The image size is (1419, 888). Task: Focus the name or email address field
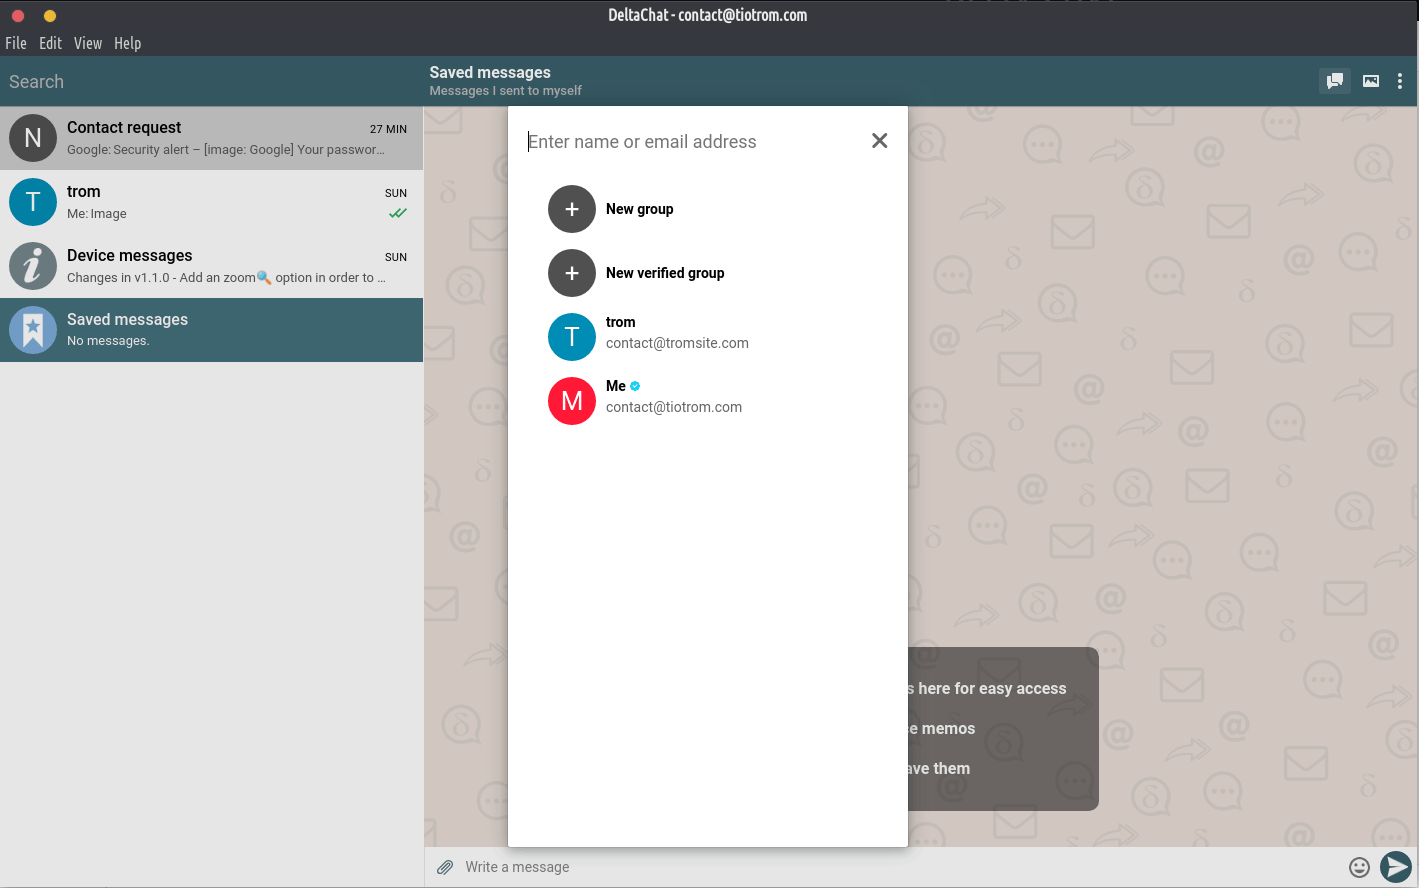pyautogui.click(x=690, y=142)
